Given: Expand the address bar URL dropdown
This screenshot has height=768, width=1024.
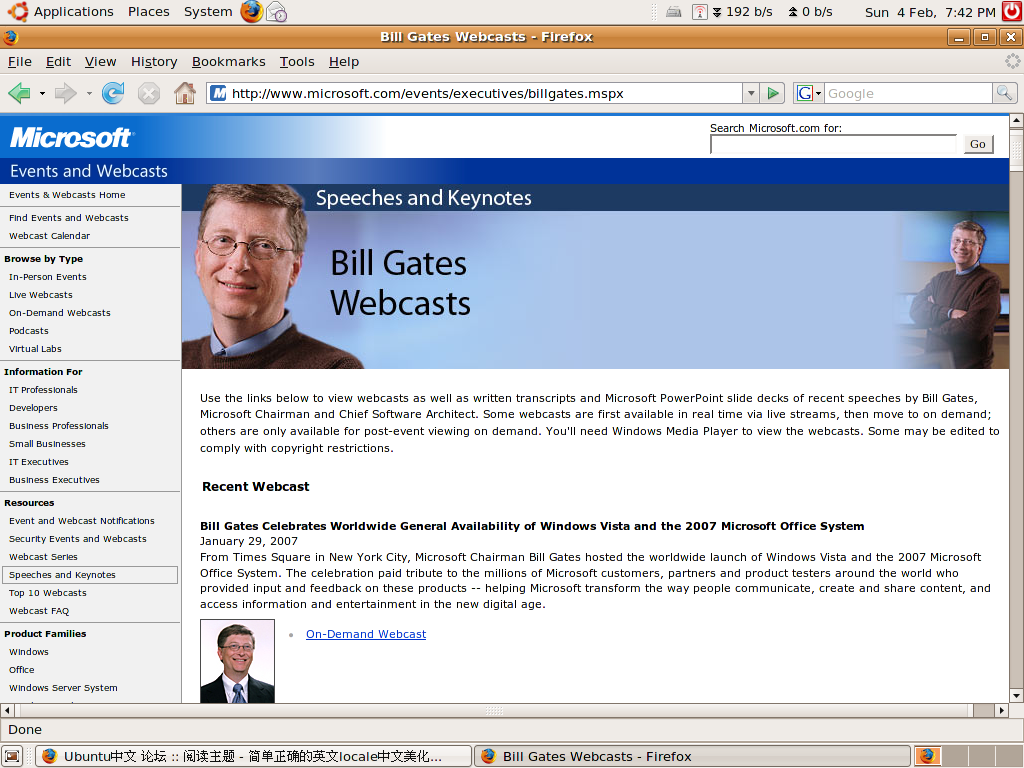Looking at the screenshot, I should click(x=751, y=93).
